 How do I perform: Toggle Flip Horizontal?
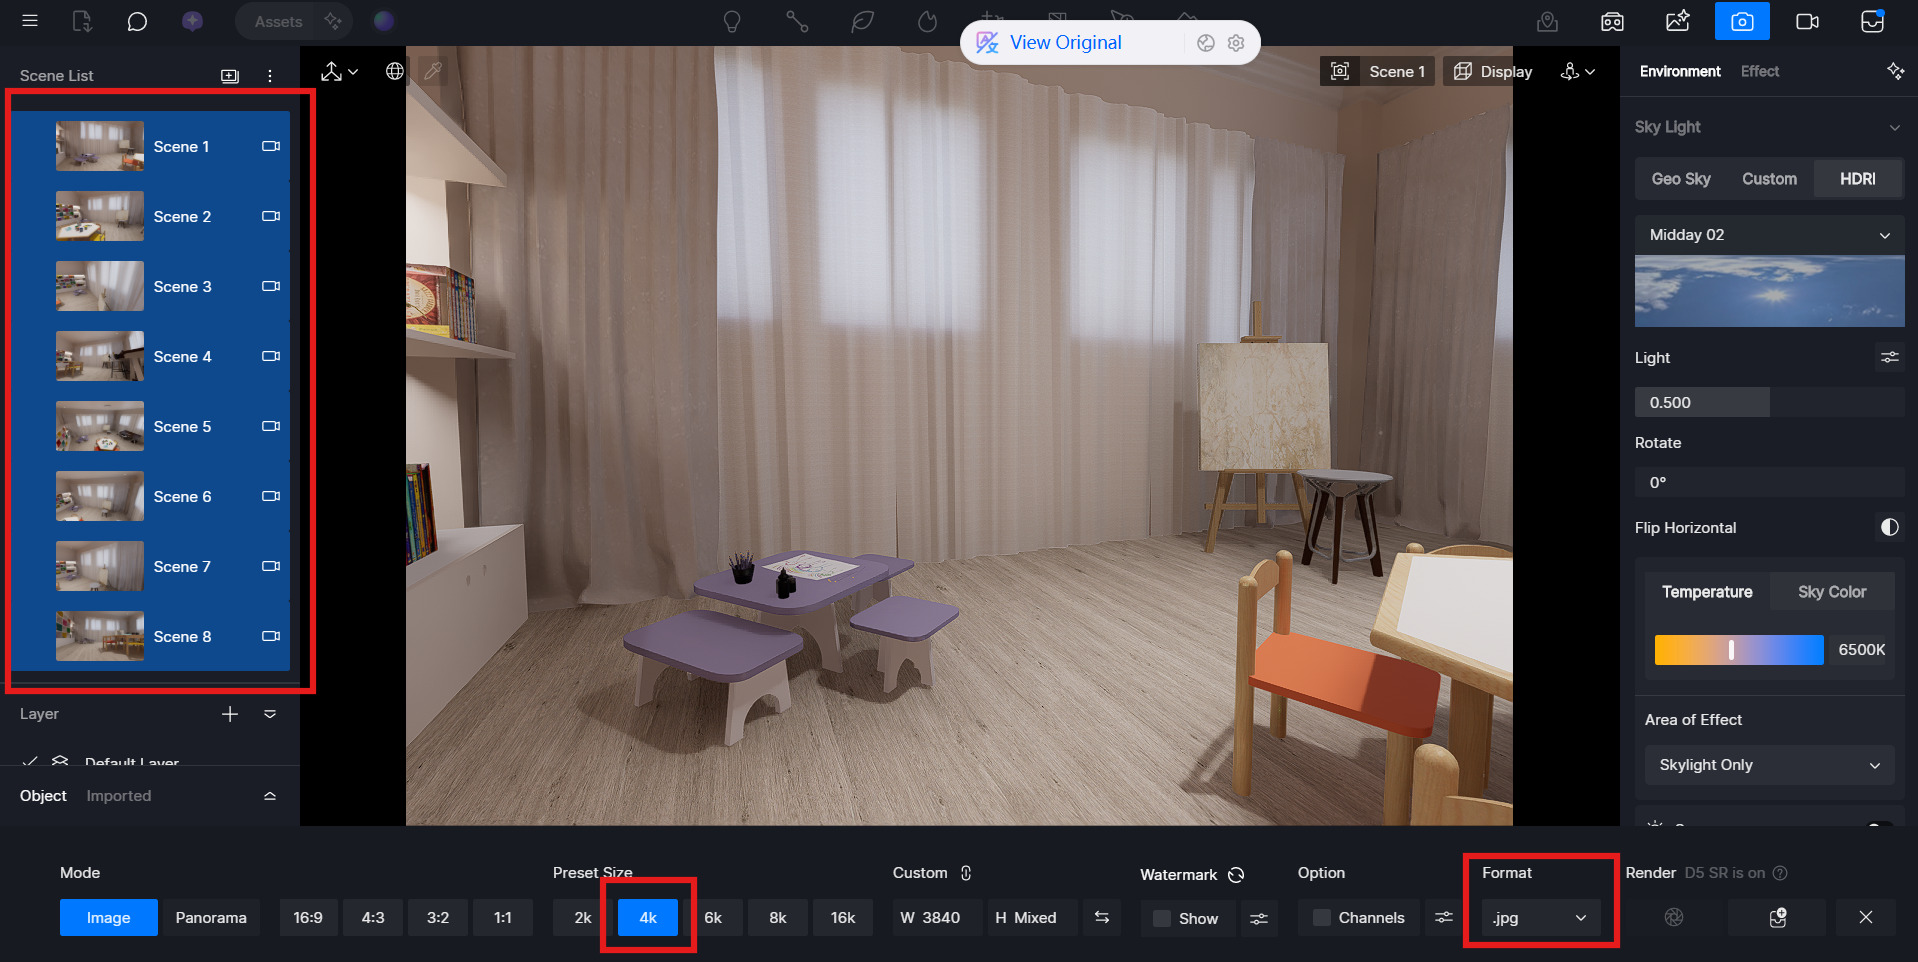pos(1889,527)
